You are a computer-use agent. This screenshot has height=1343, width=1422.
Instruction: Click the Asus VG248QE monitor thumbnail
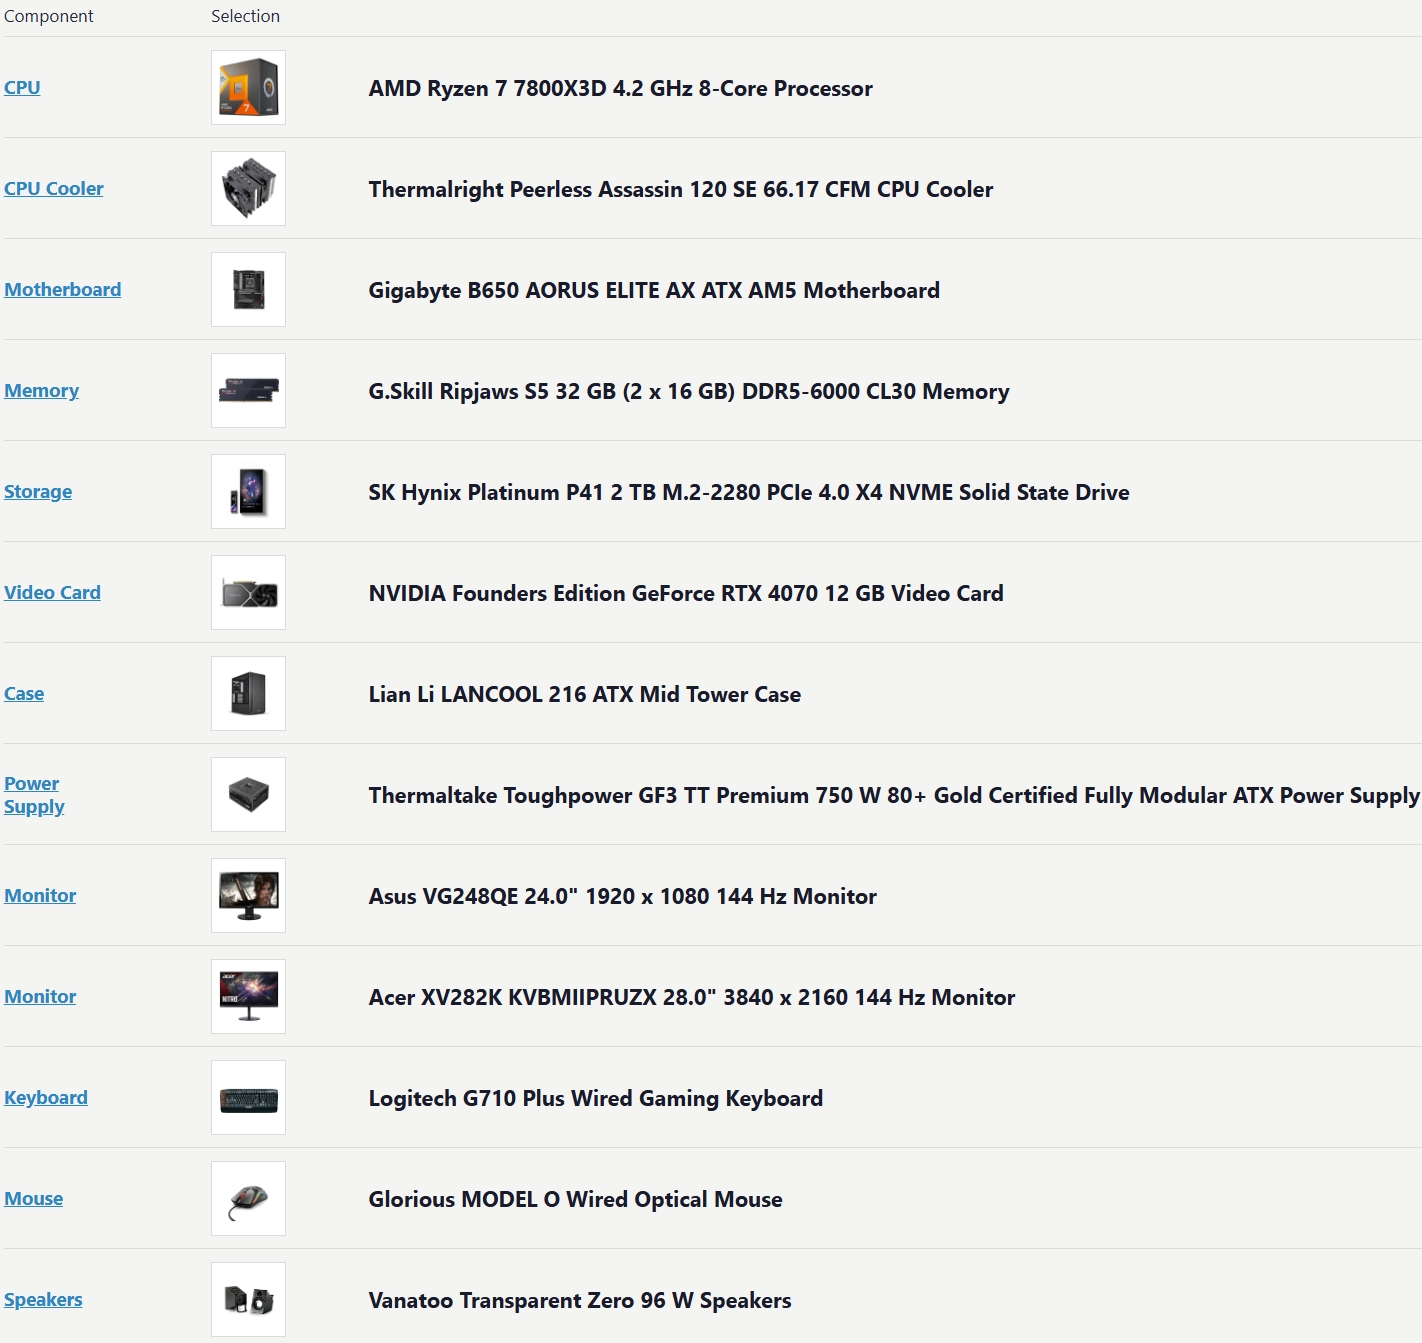(x=248, y=895)
